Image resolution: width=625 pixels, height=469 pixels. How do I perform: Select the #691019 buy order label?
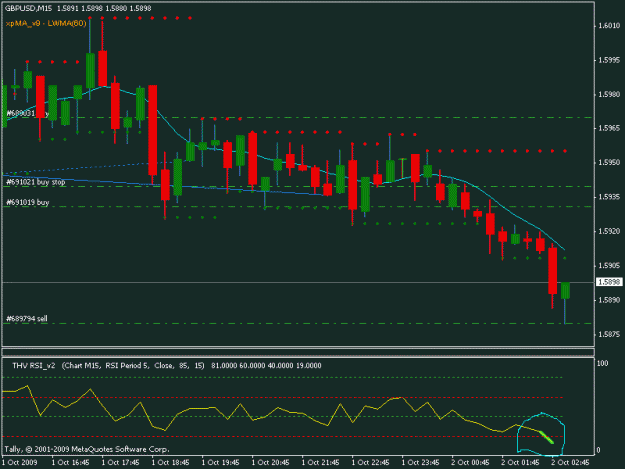point(28,202)
